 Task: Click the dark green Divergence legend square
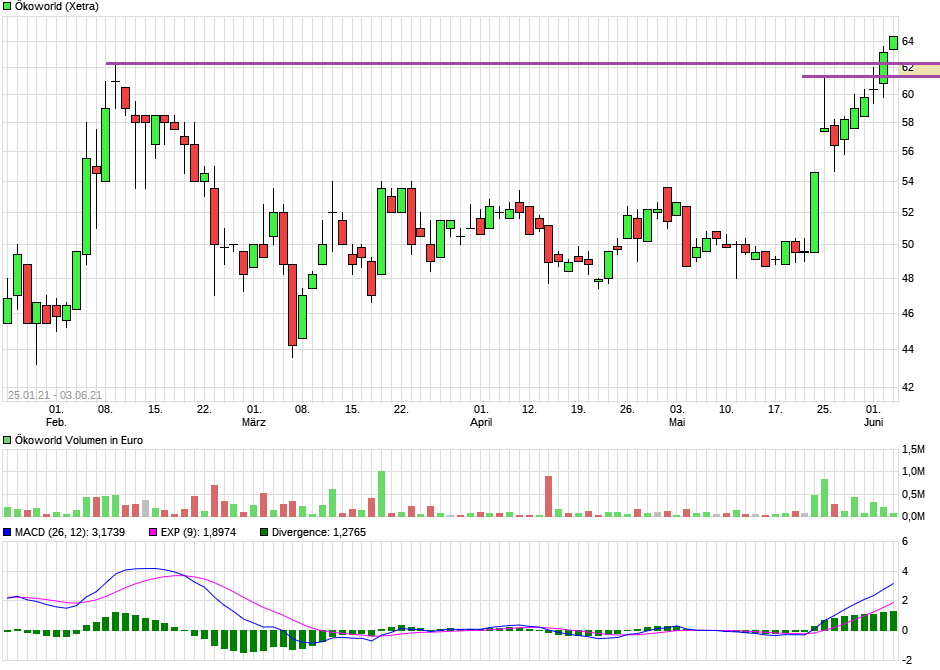[x=262, y=533]
